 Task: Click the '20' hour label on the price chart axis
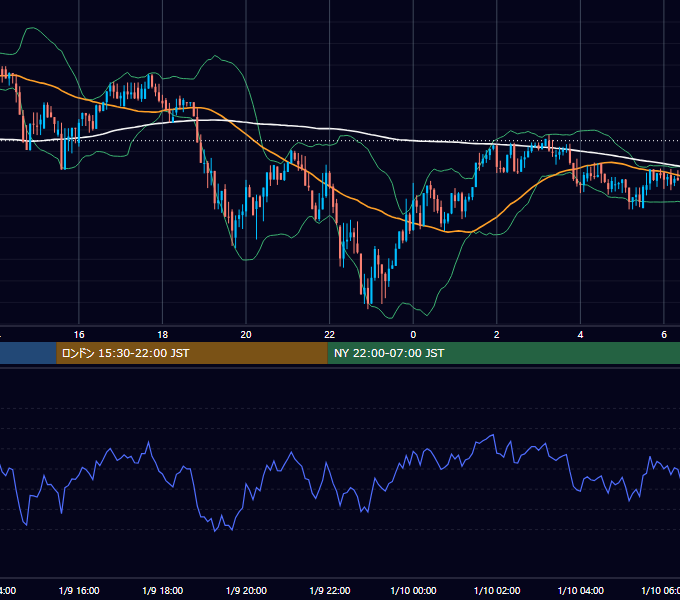[246, 335]
